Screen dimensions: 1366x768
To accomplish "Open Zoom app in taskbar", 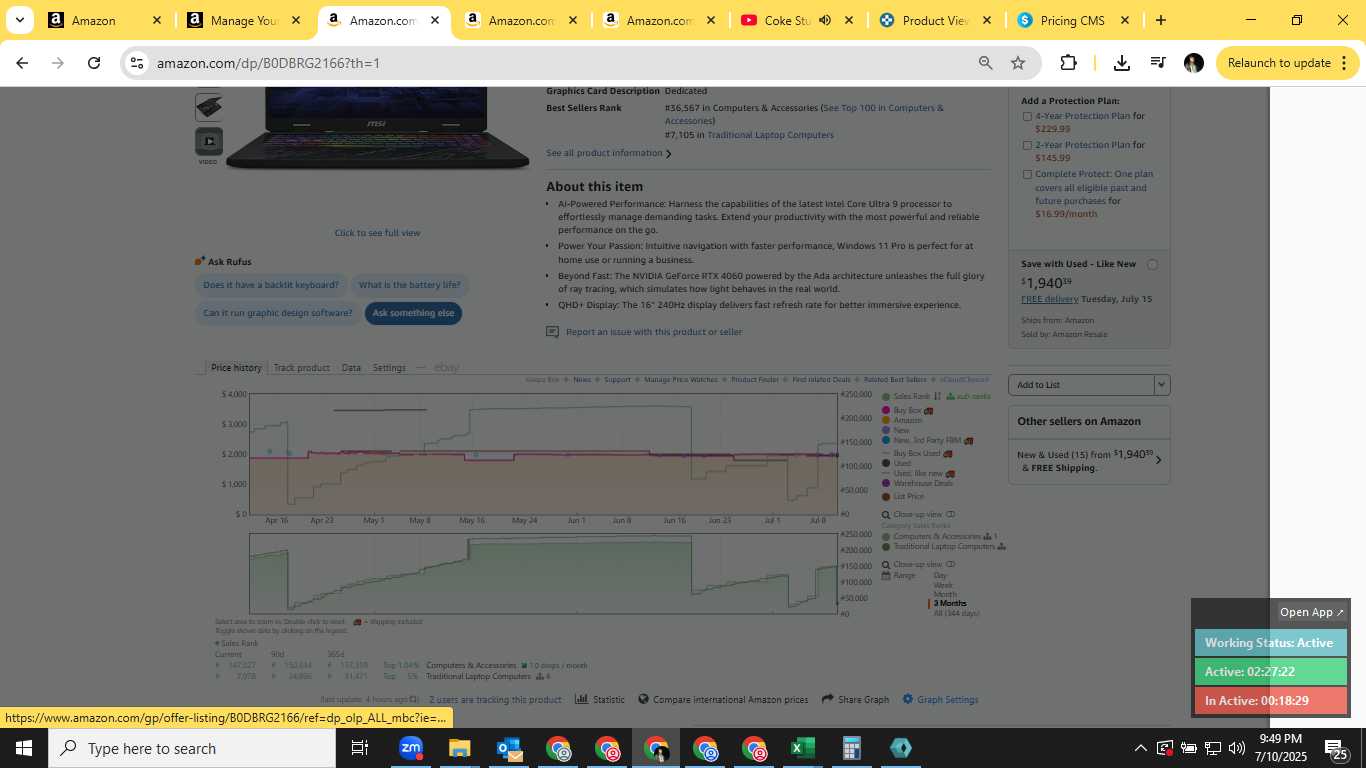I will 410,748.
